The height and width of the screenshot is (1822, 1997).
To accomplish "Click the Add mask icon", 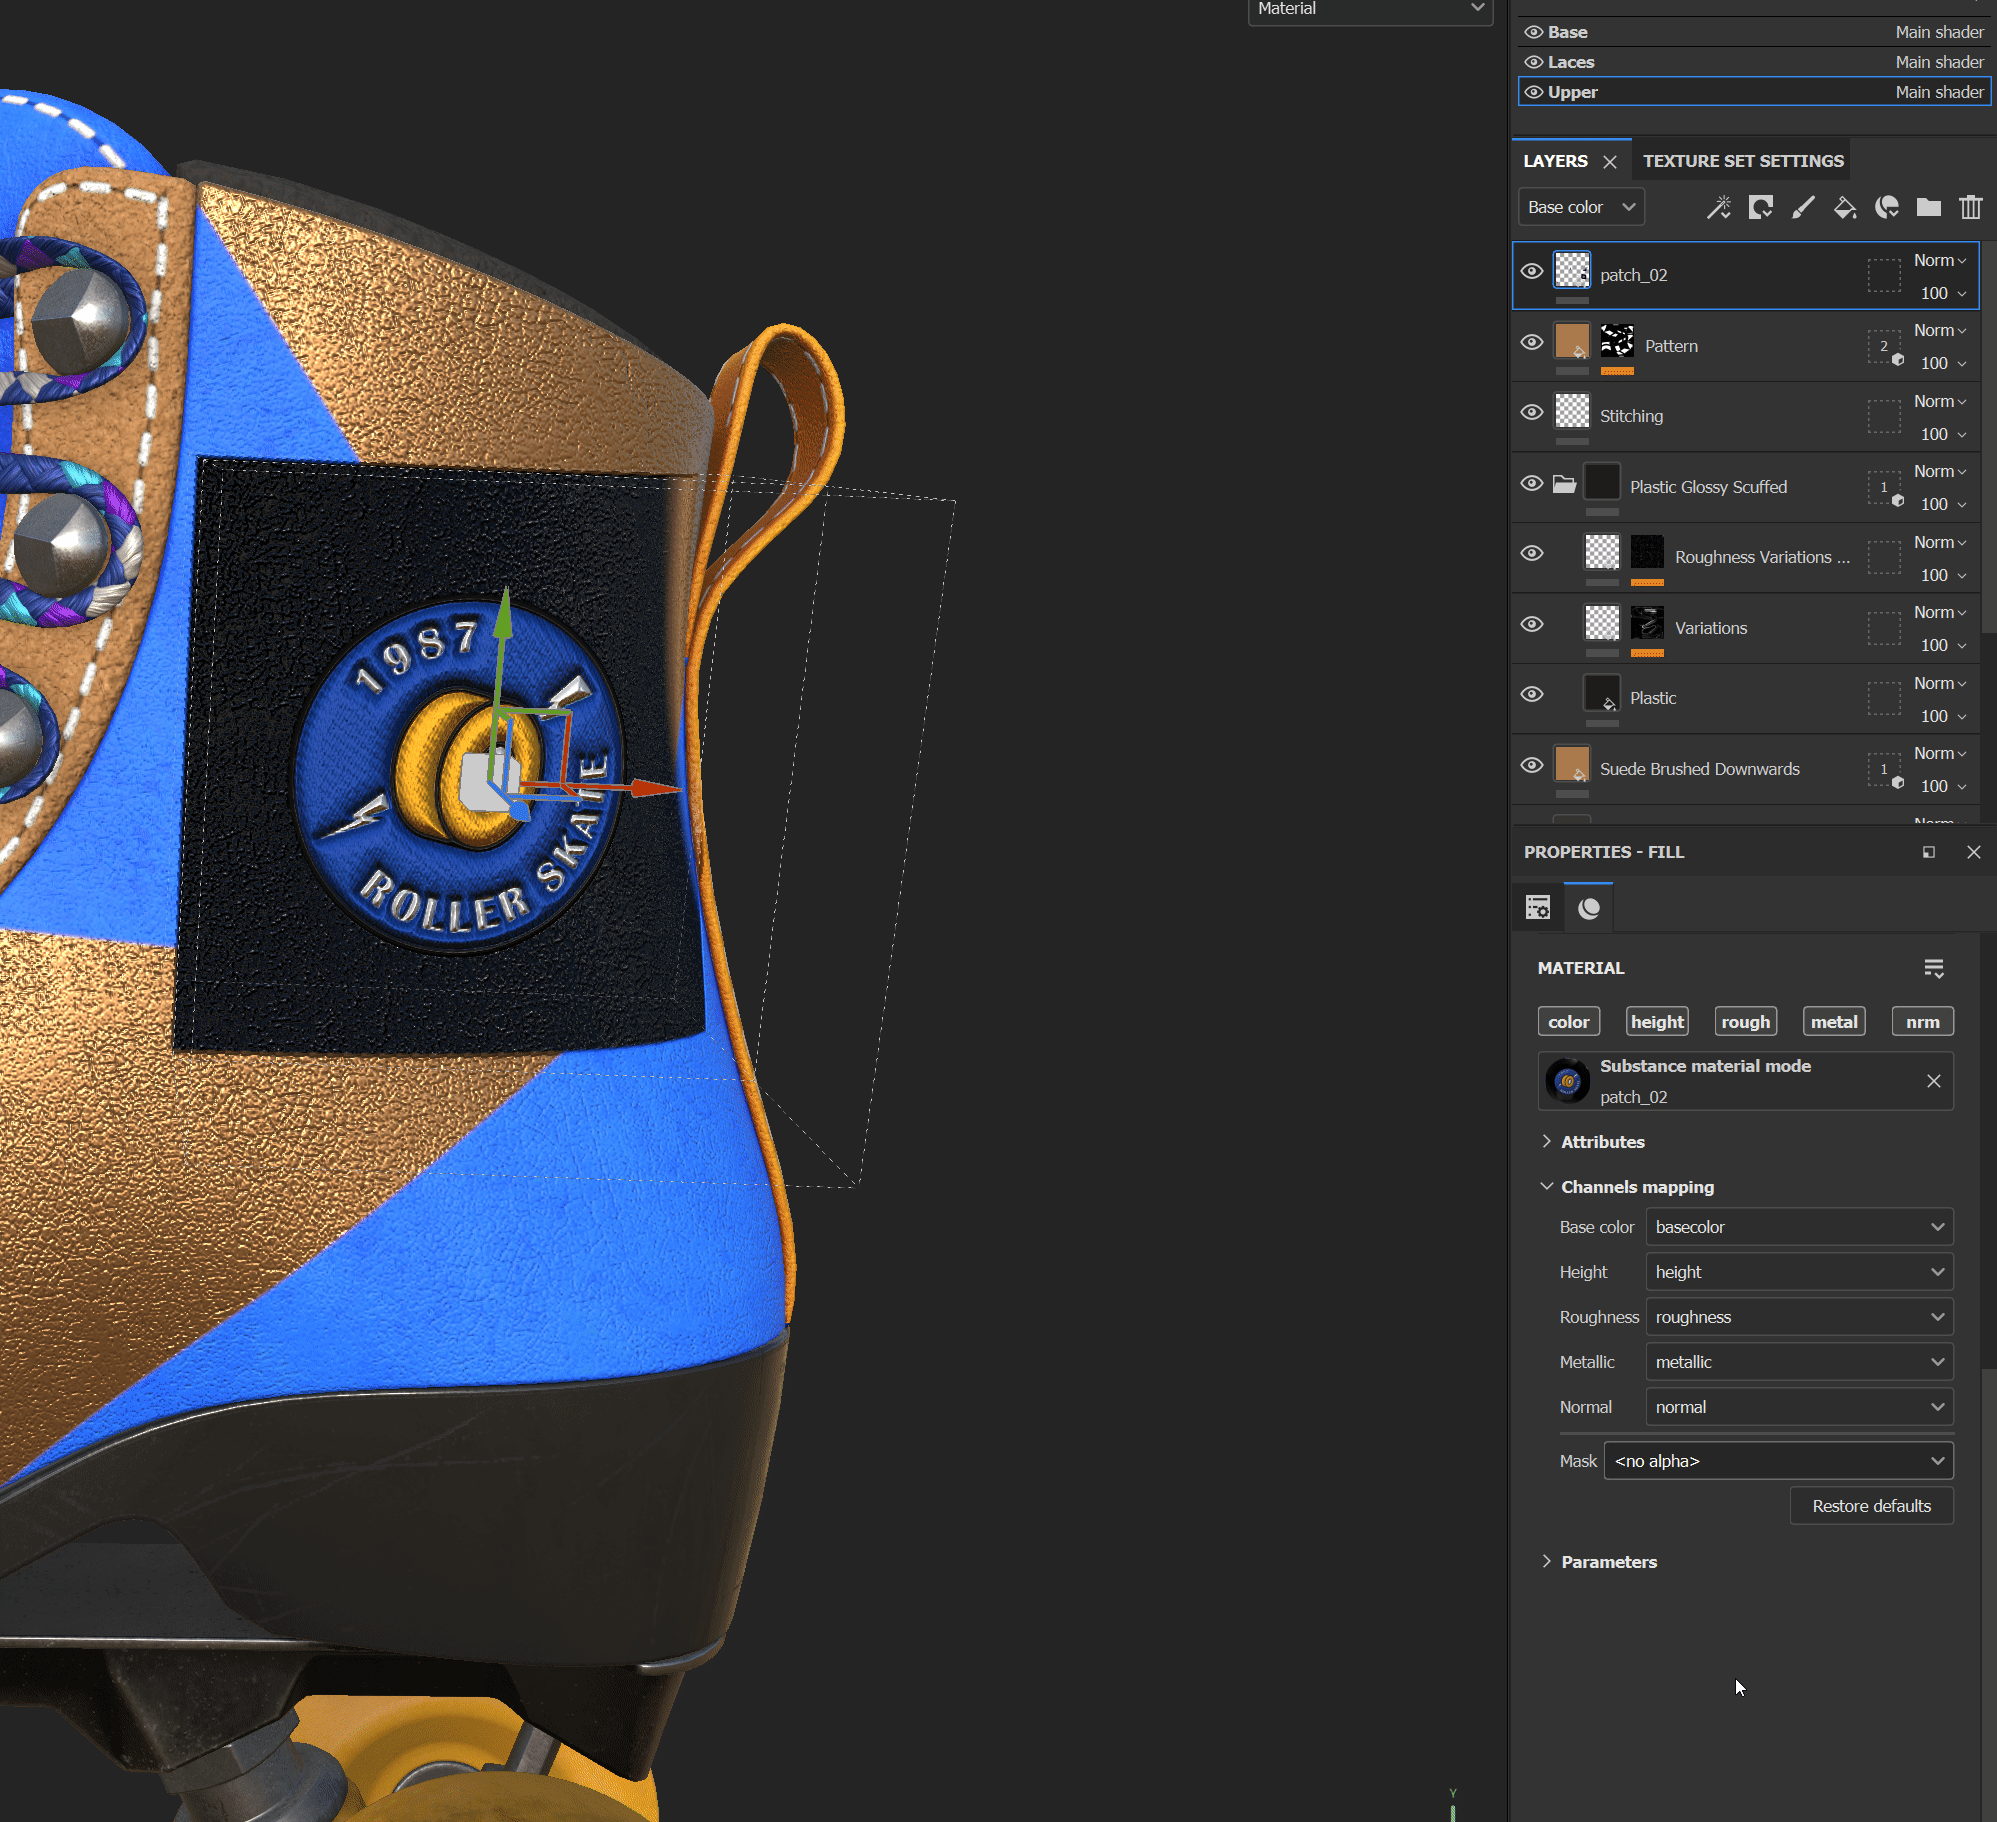I will [x=1760, y=207].
